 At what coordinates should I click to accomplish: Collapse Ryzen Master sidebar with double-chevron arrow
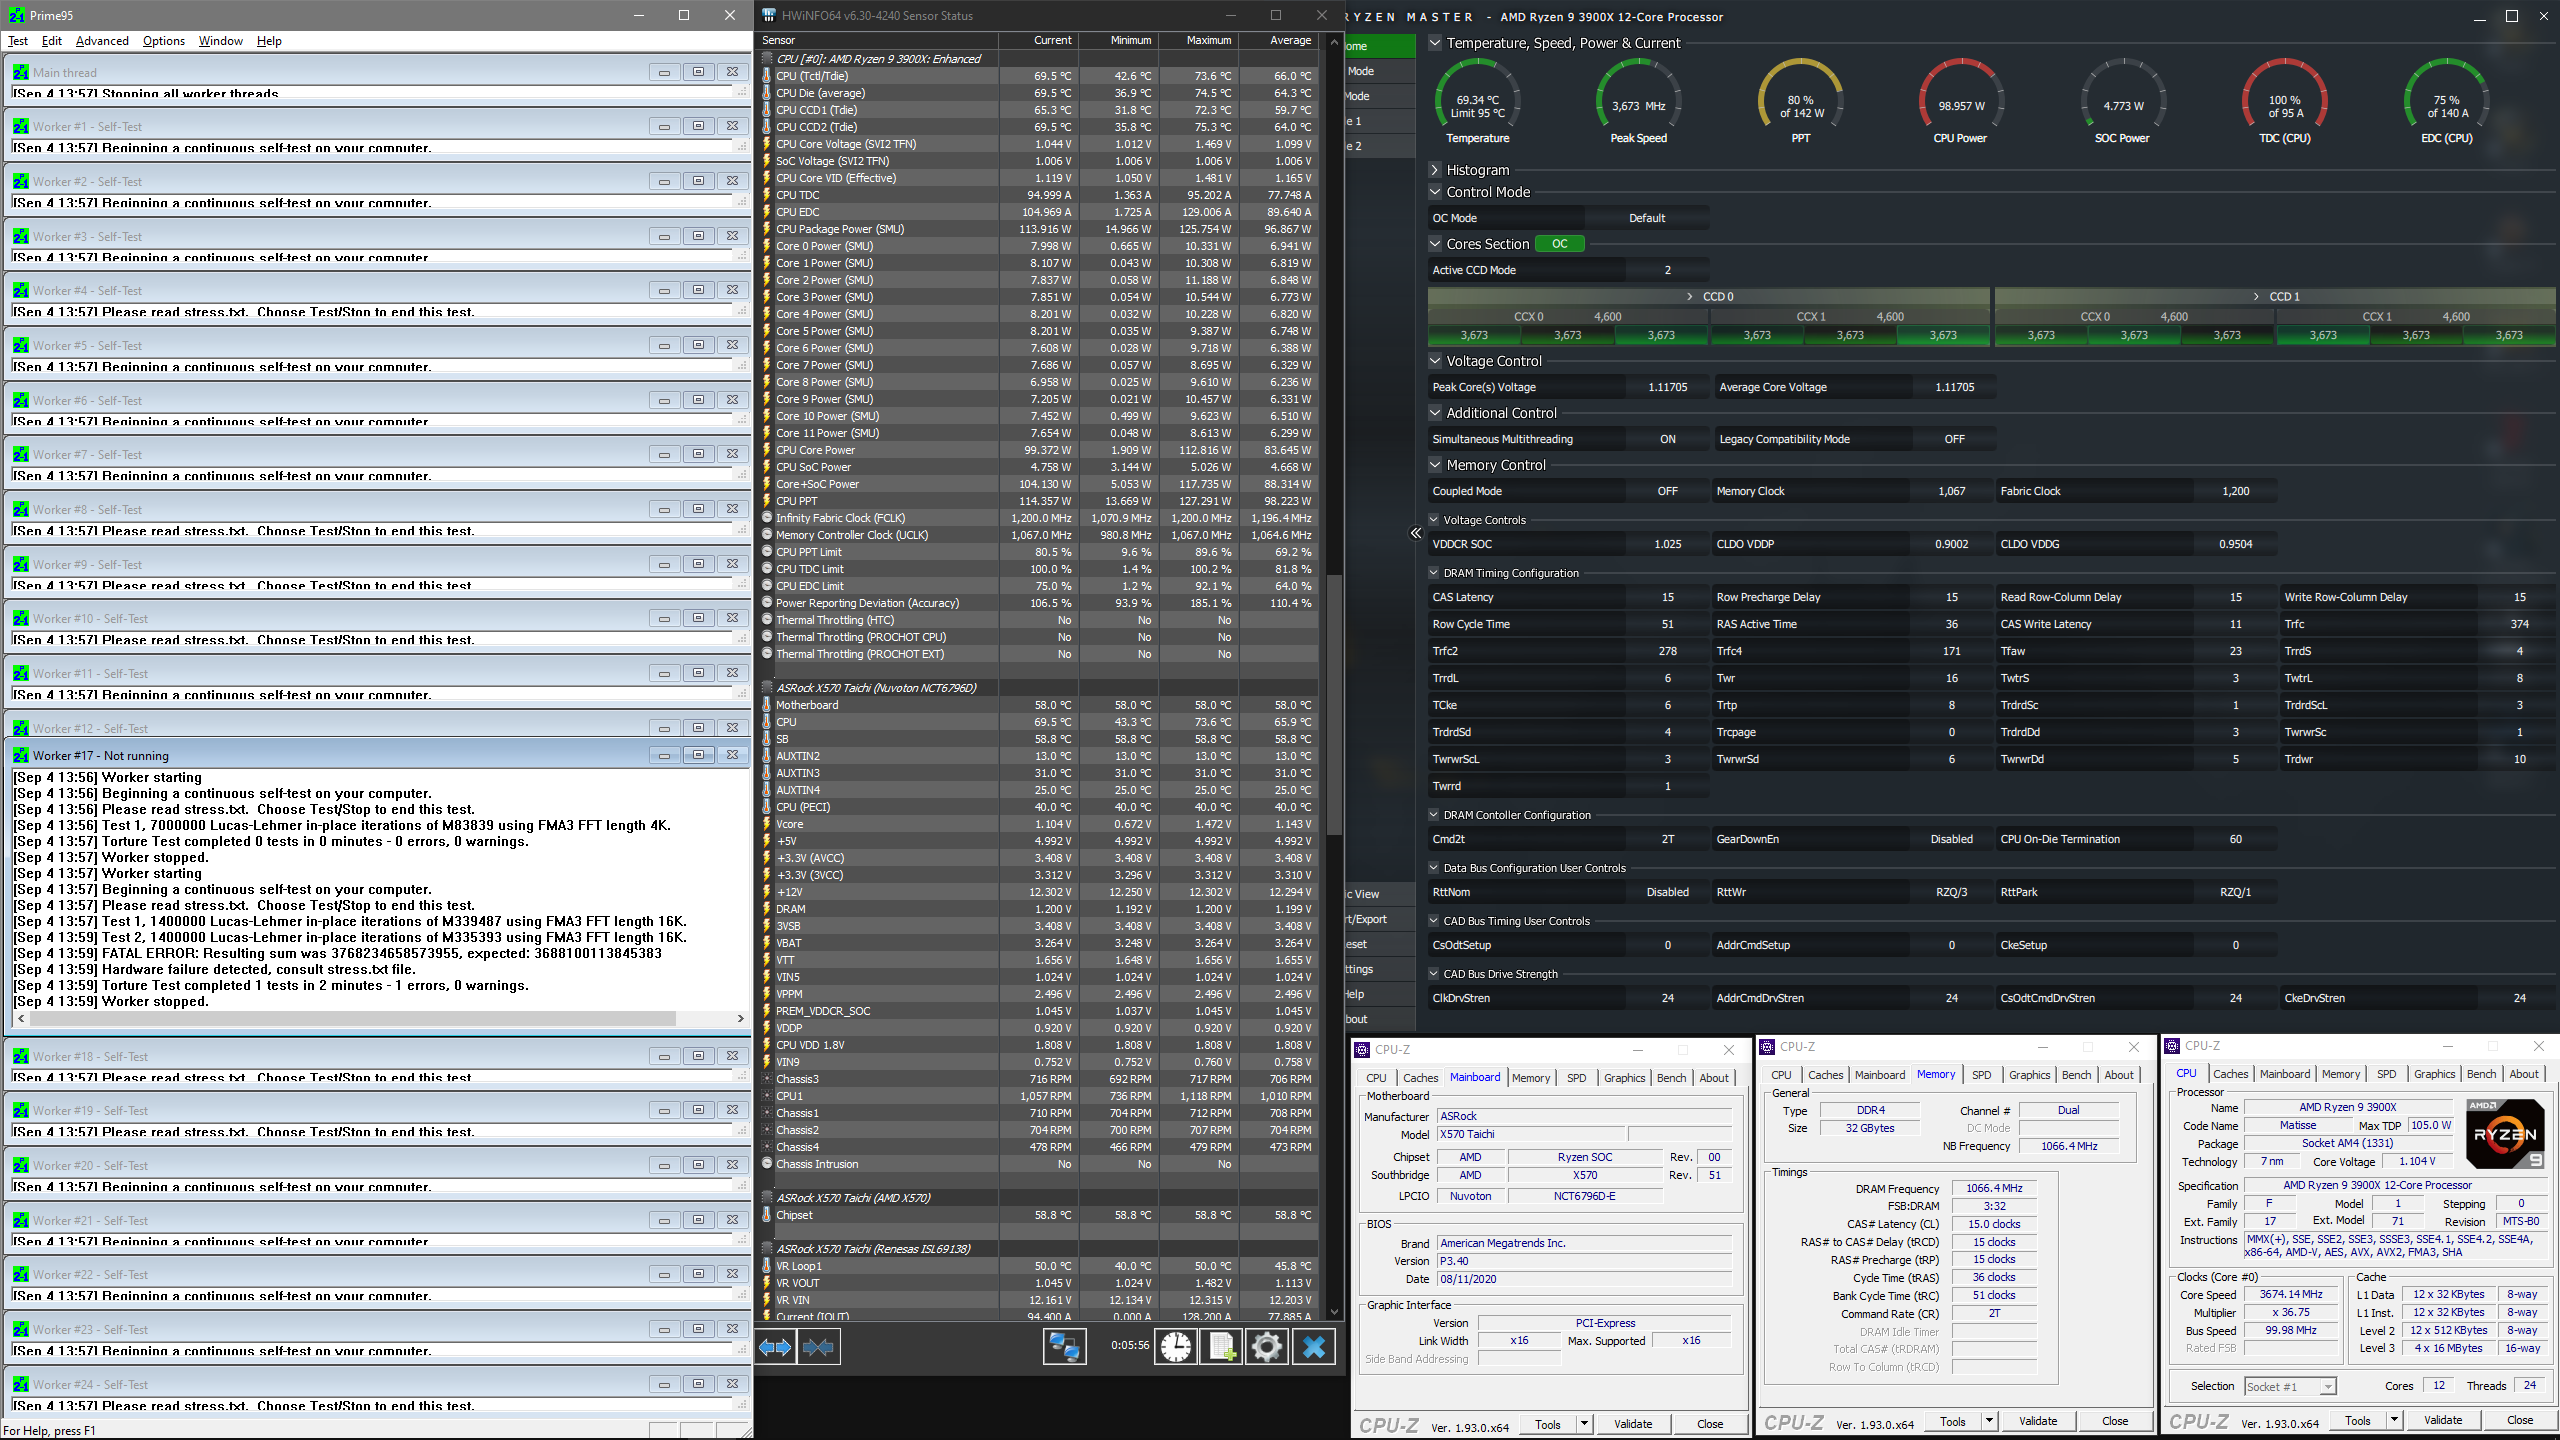pos(1416,533)
